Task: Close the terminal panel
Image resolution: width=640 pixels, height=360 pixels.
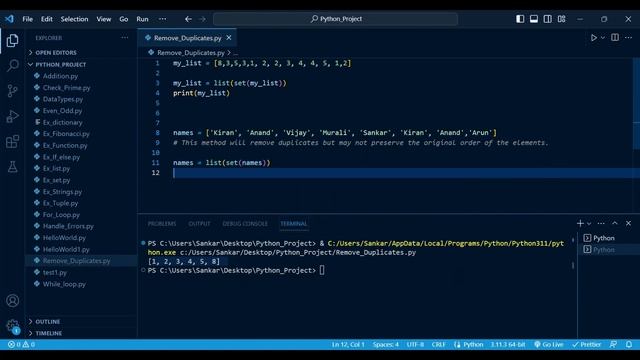Action: [x=629, y=223]
